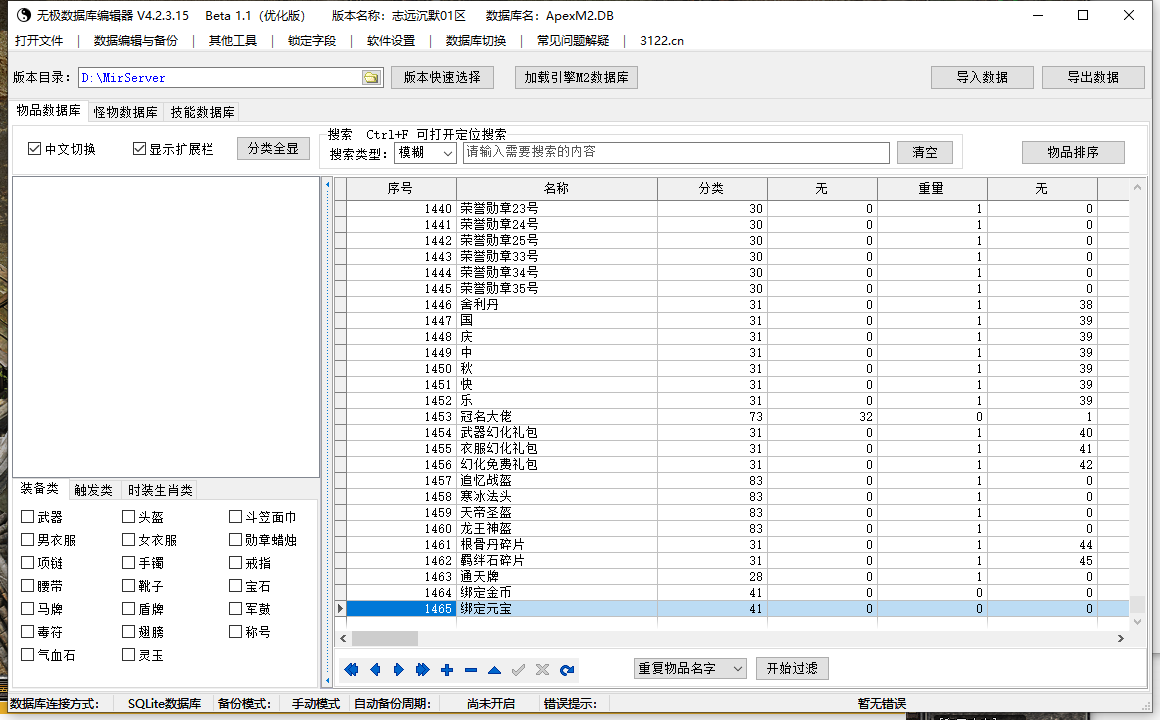Screen dimensions: 1160x720
Task: Delete record with minus icon
Action: 471,670
